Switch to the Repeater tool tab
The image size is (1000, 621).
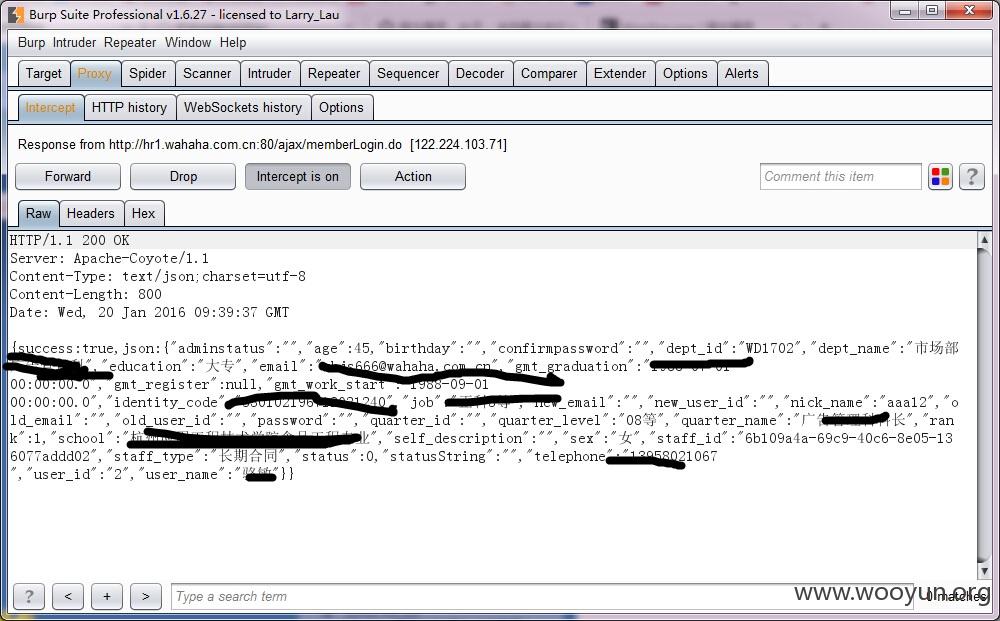pos(334,73)
